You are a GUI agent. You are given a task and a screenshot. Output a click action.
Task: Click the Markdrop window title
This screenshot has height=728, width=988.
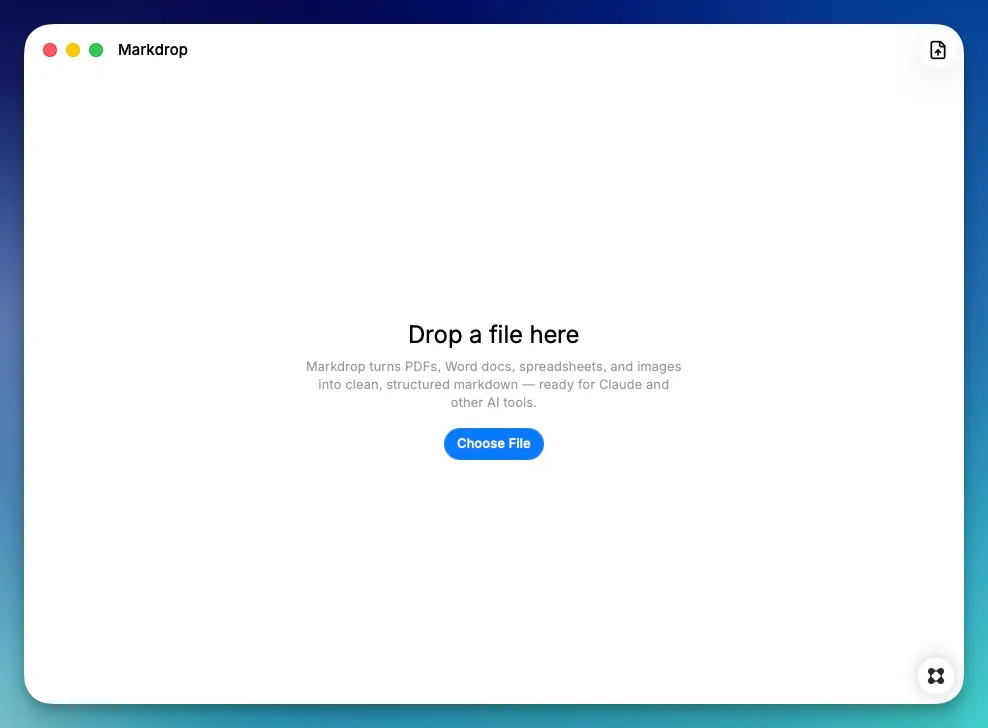152,50
